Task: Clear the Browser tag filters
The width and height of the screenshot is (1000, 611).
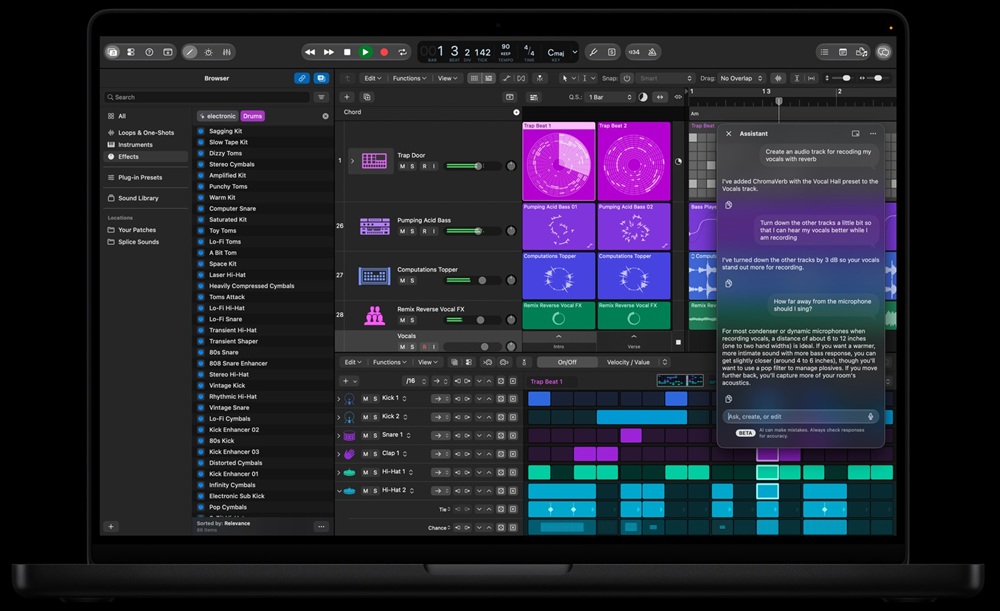Action: click(x=325, y=116)
